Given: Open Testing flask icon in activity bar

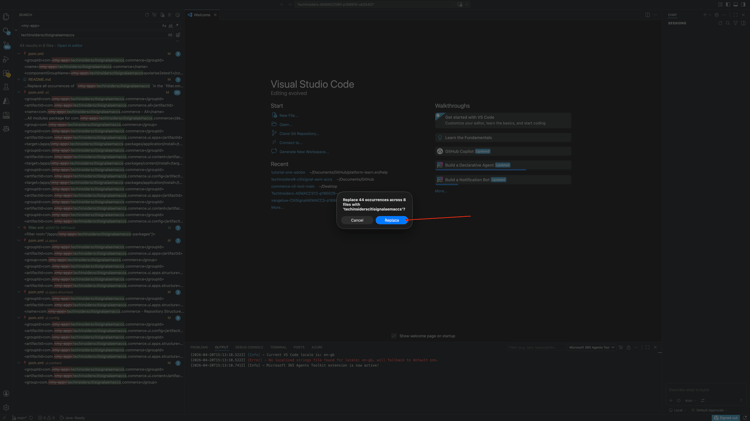Looking at the screenshot, I should 6,87.
